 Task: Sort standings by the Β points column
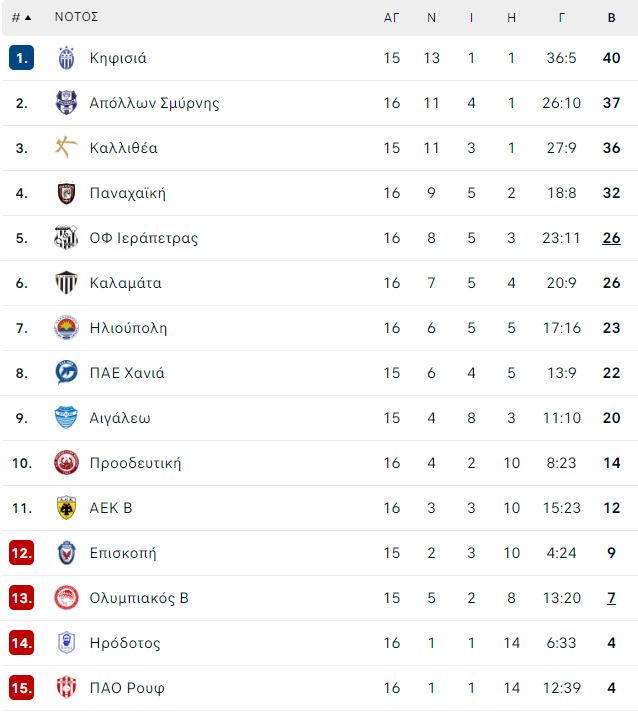coord(611,17)
